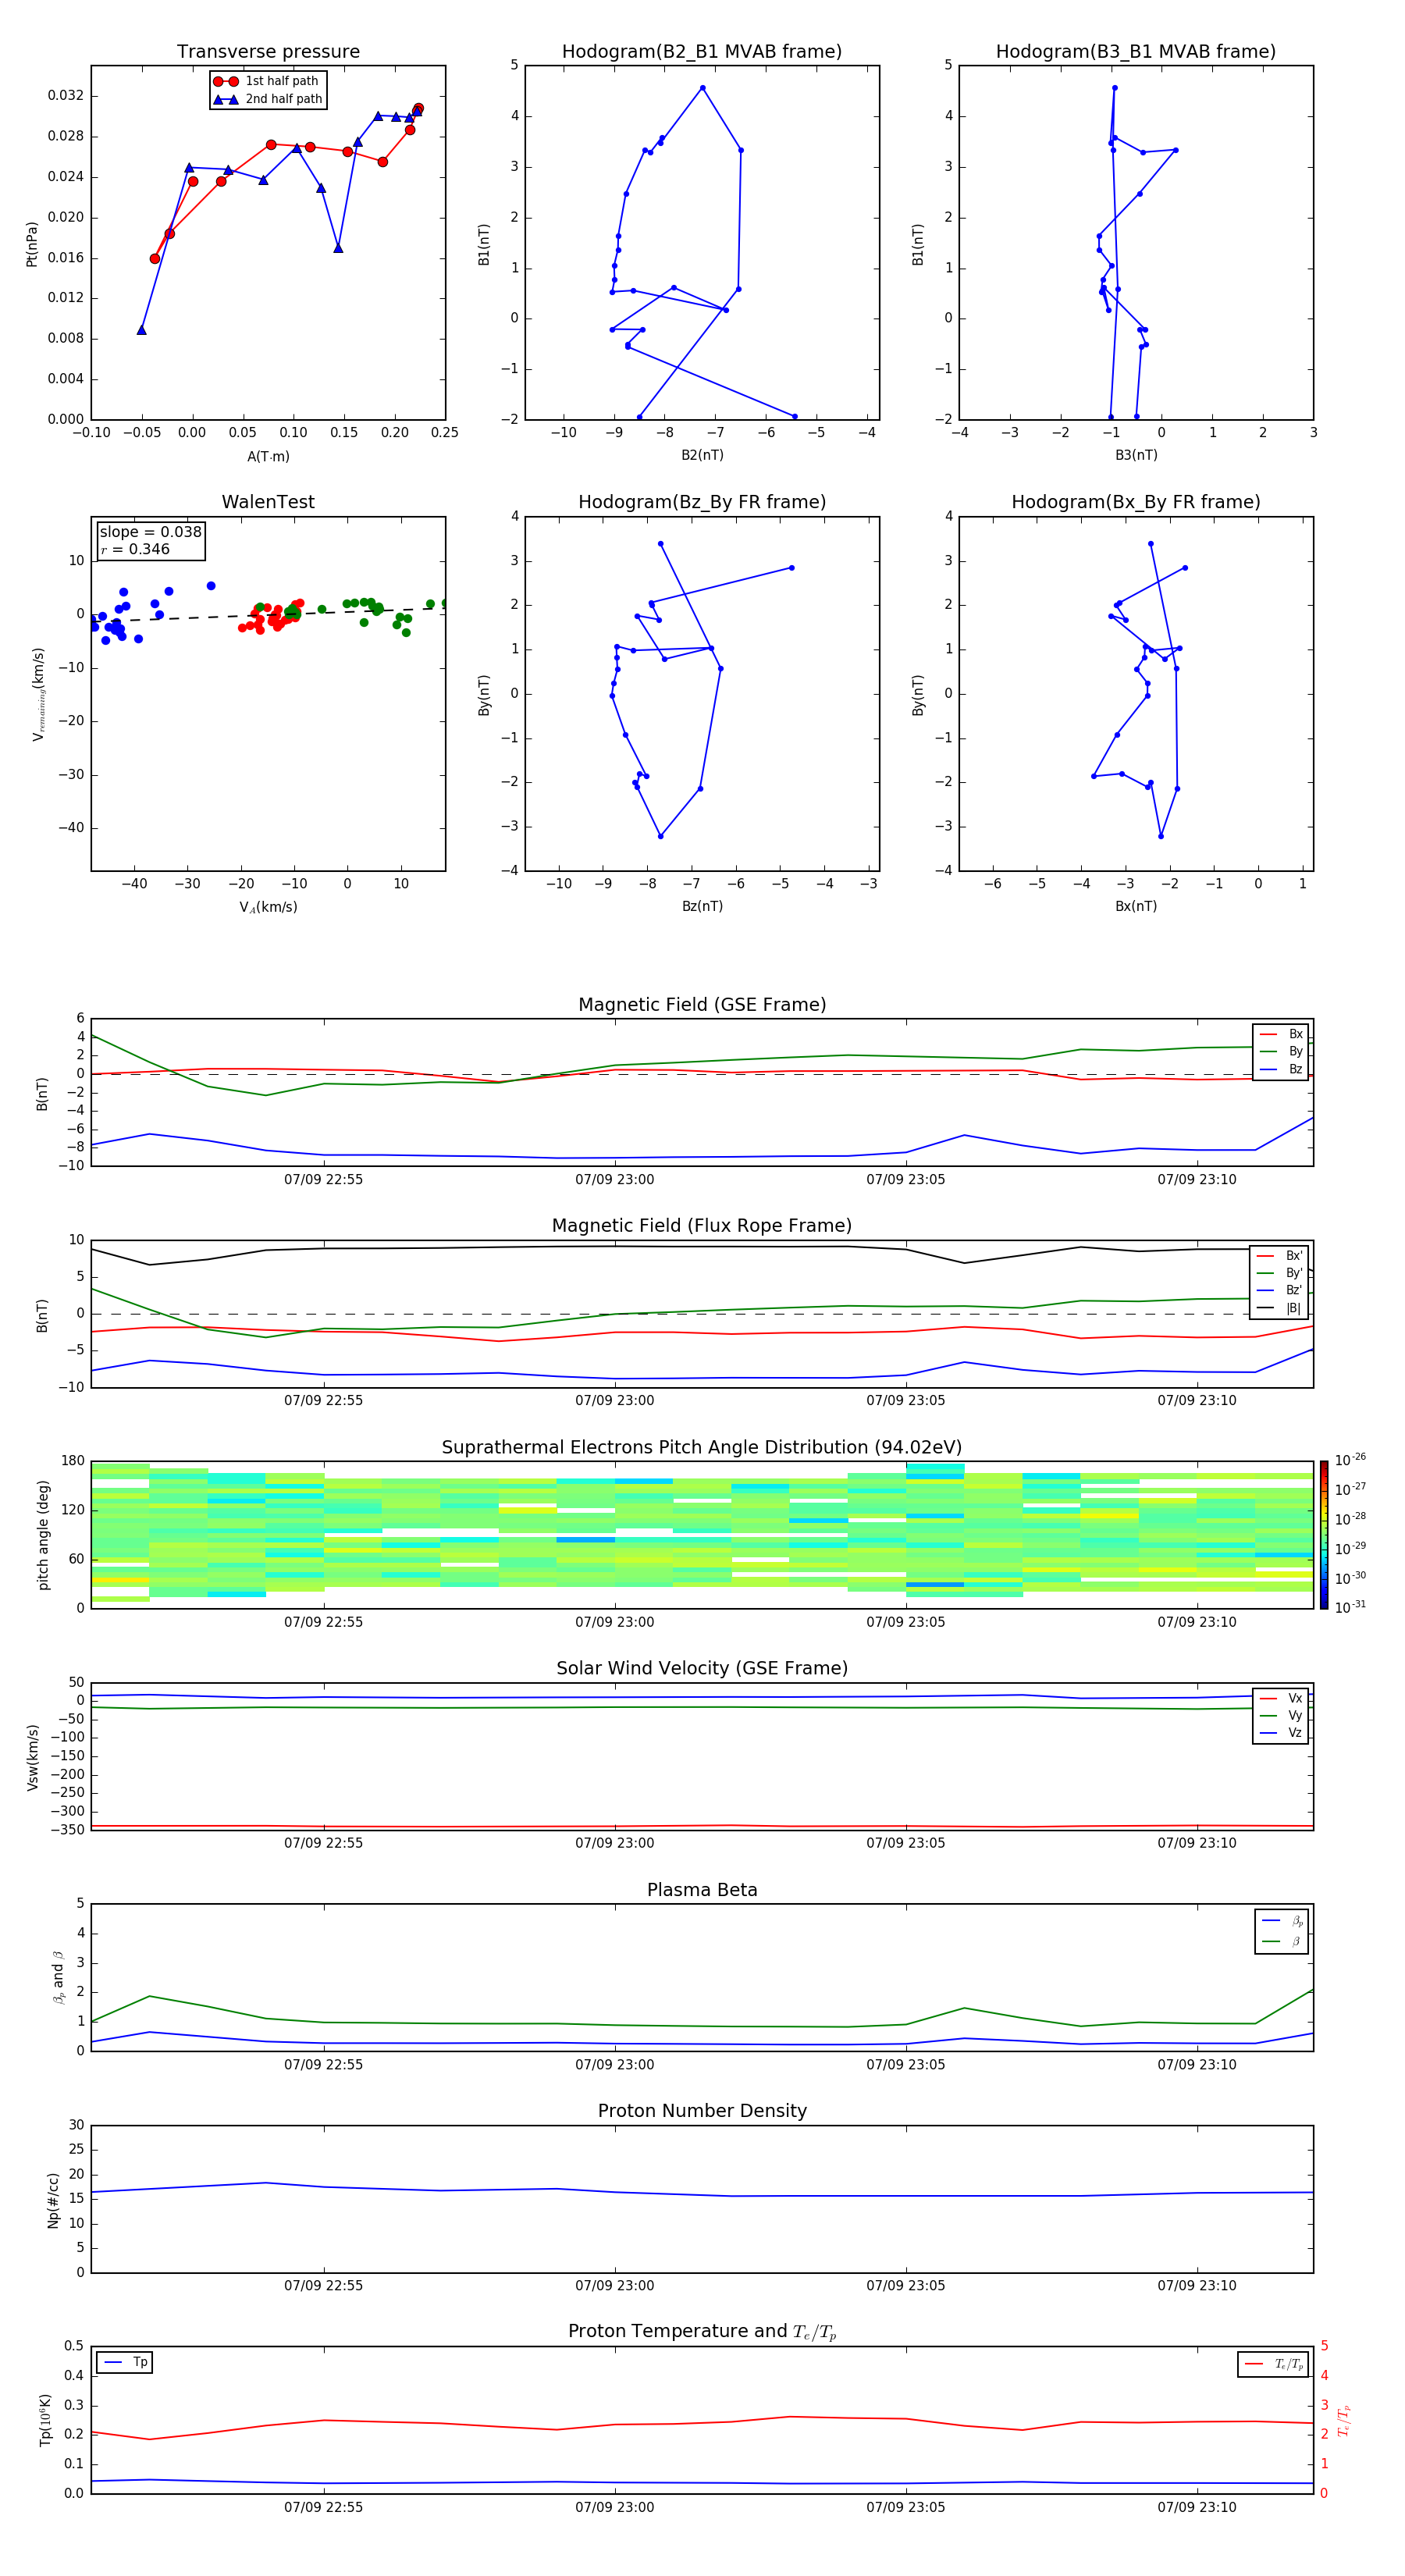Click the 'Bx' legend entry in GSE panel
This screenshot has width=1405, height=2576.
click(x=1282, y=1034)
